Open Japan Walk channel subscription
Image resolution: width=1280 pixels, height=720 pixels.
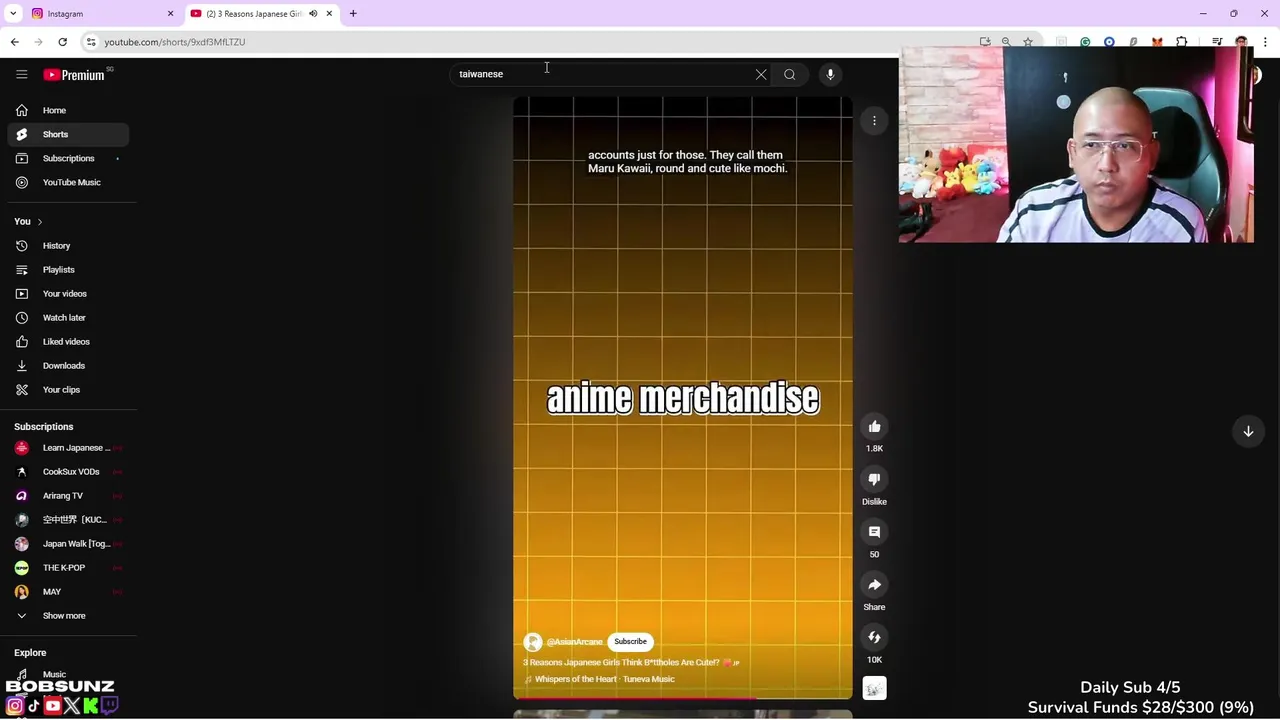pos(68,543)
